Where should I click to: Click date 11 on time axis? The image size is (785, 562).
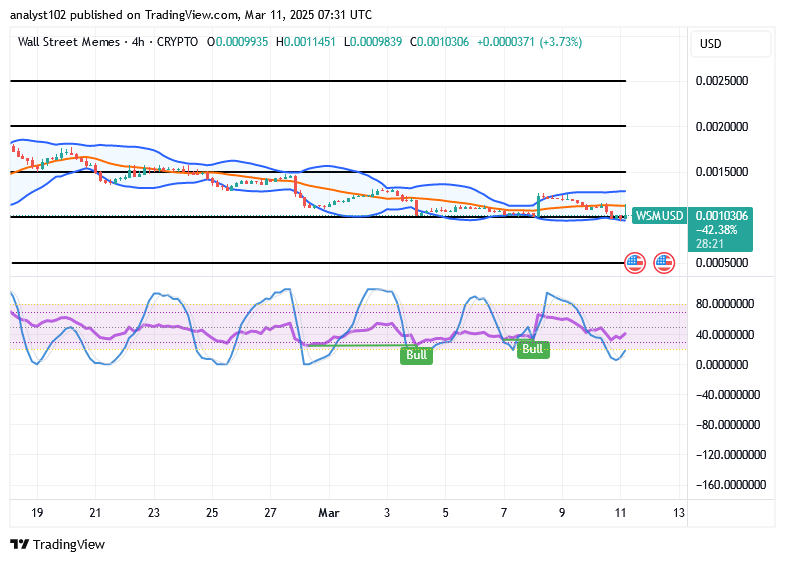click(620, 513)
